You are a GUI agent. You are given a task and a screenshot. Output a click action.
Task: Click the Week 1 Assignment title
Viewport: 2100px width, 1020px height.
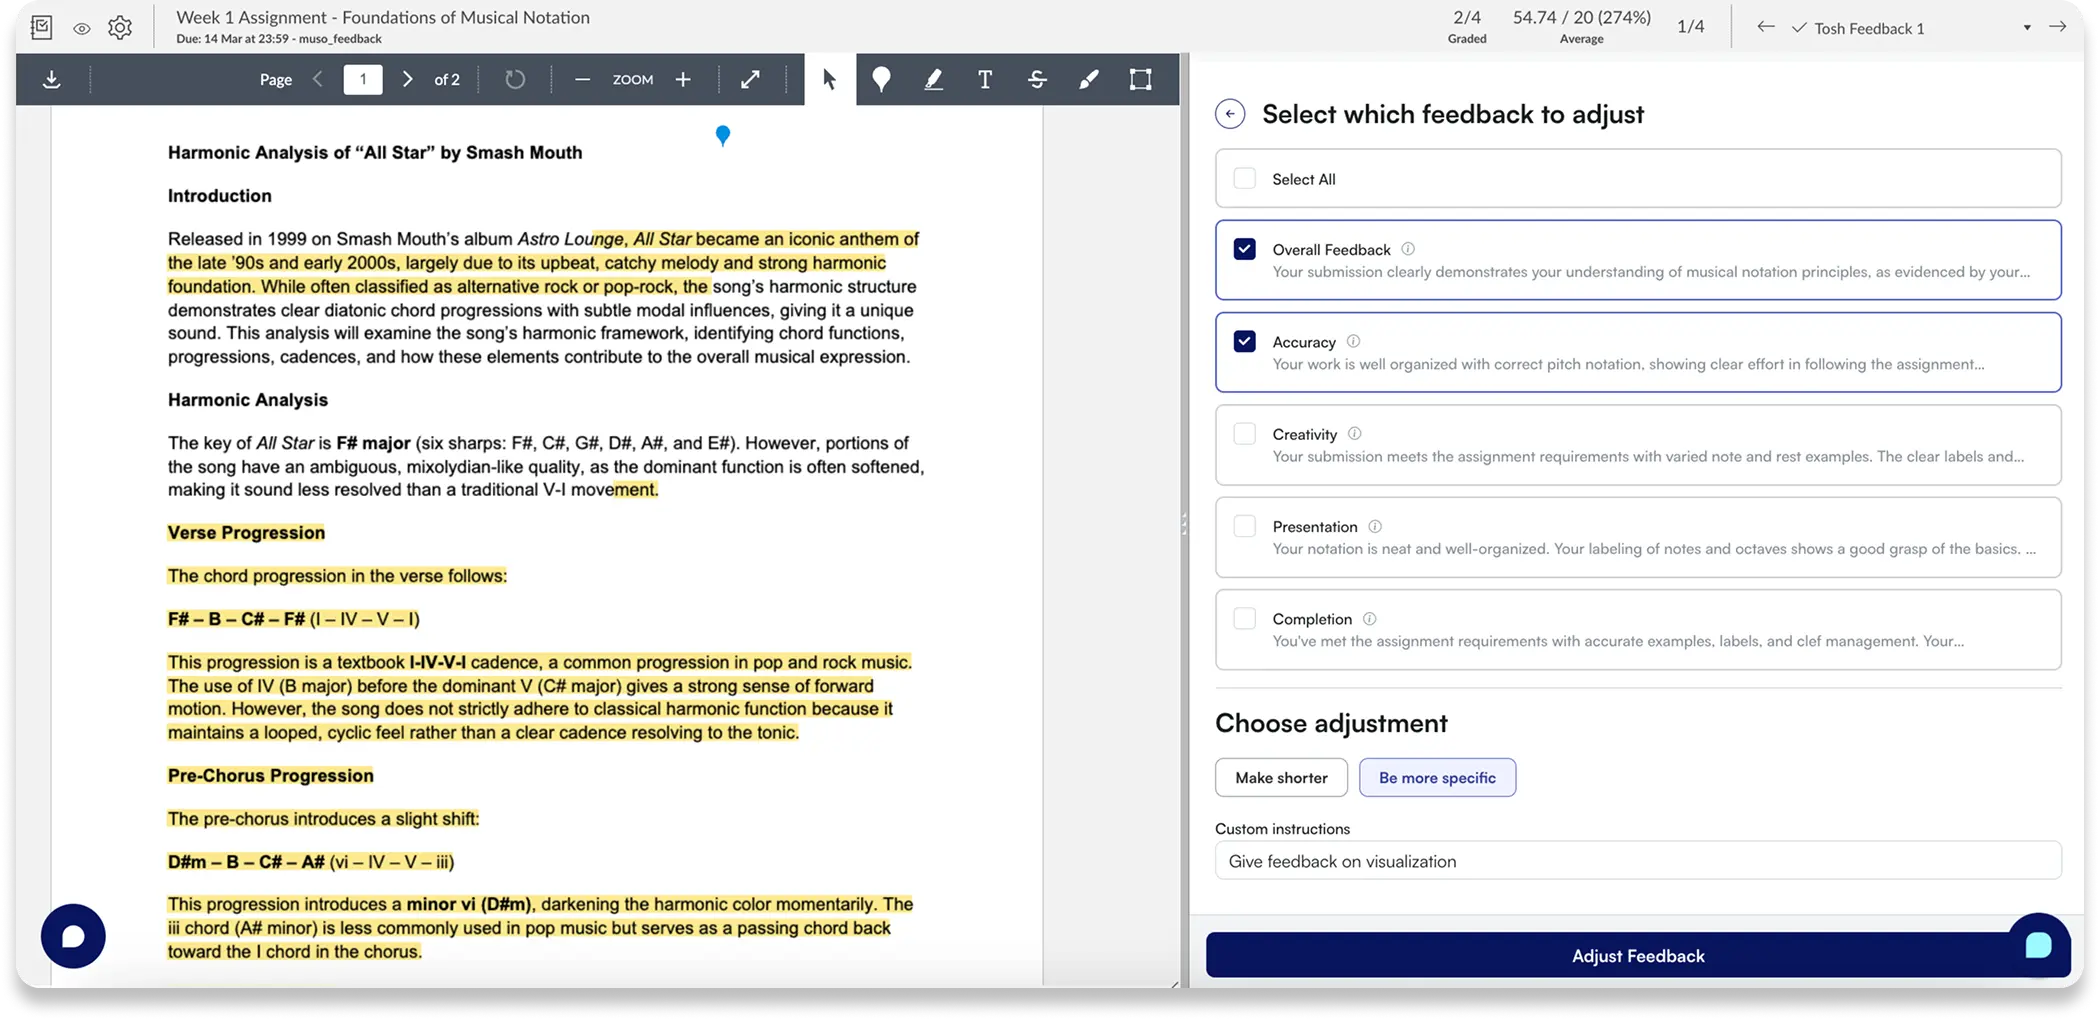(383, 17)
